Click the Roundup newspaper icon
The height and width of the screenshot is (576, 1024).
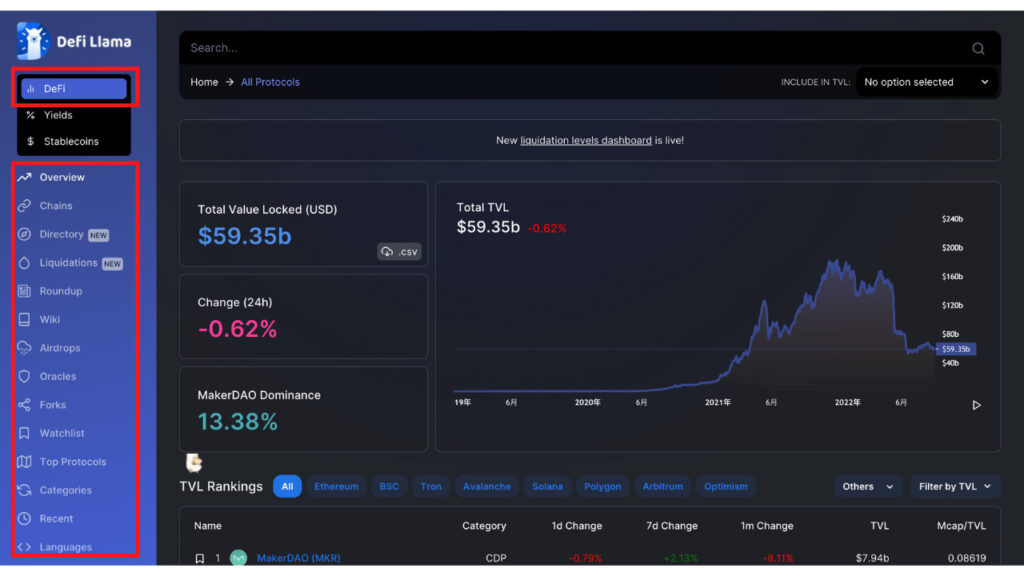(24, 291)
